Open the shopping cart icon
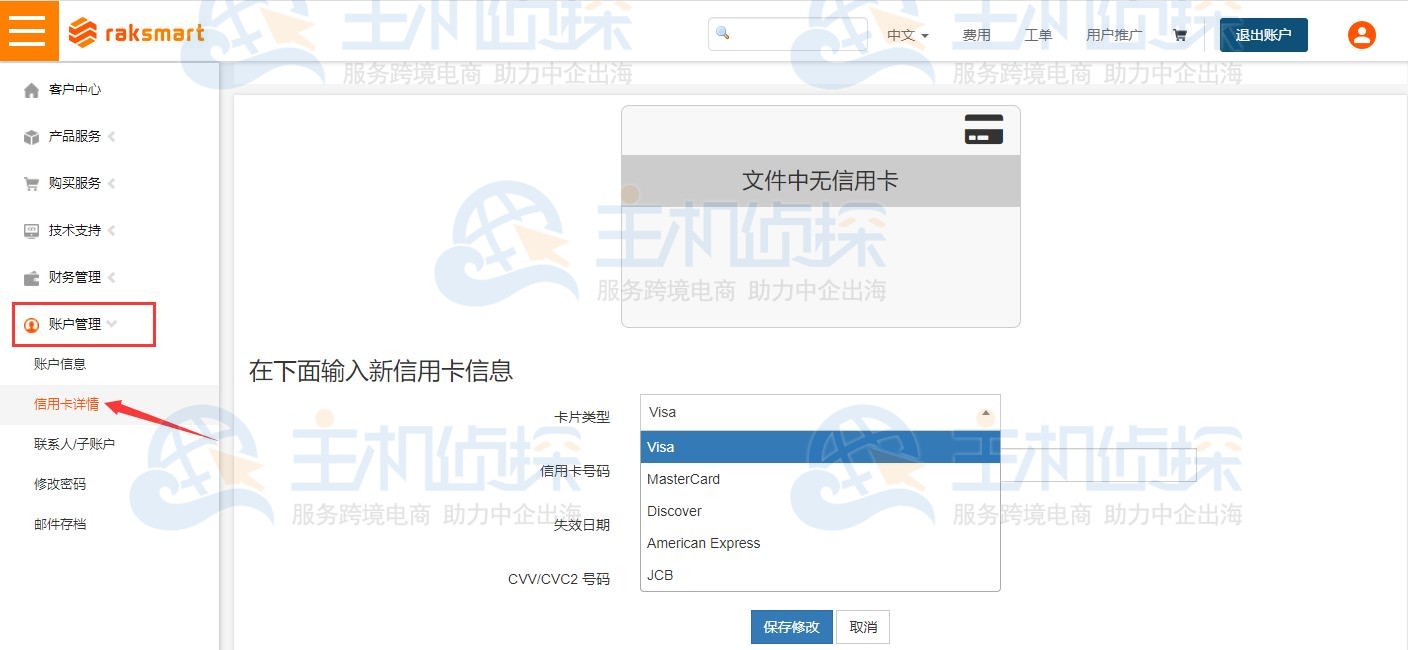This screenshot has width=1408, height=650. (1180, 35)
